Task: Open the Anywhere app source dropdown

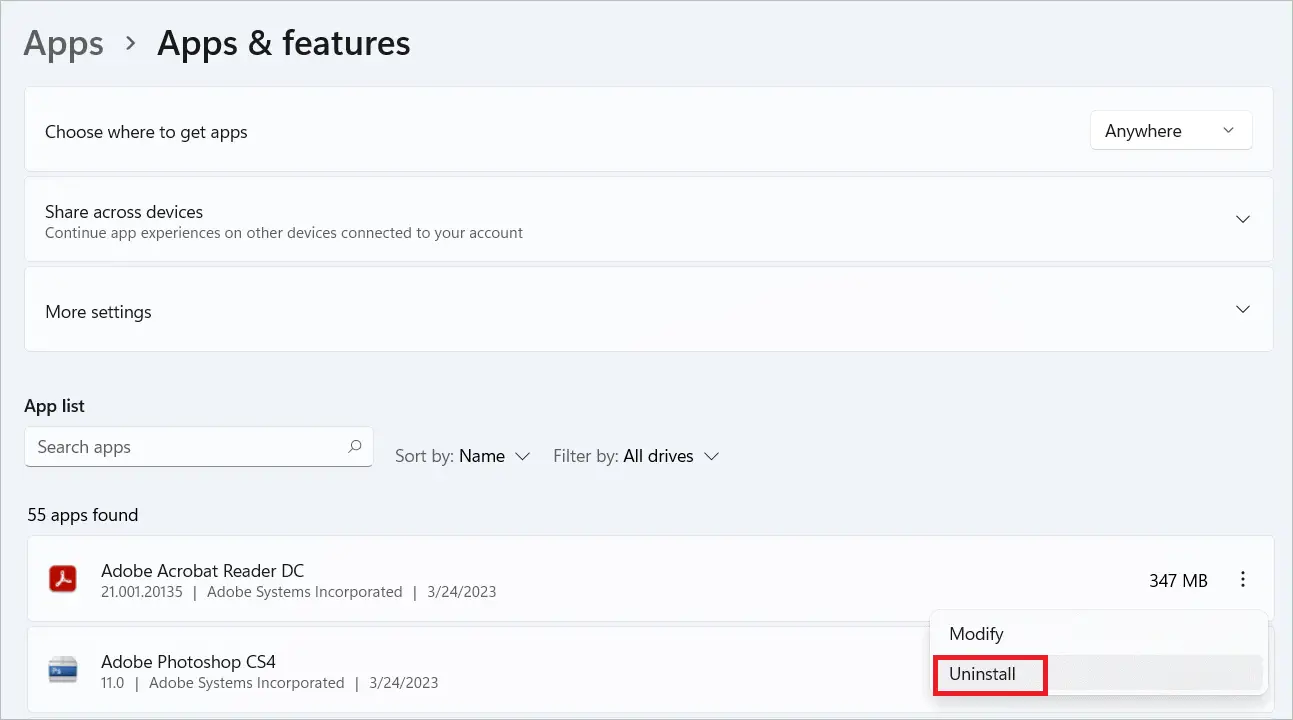Action: [1170, 131]
